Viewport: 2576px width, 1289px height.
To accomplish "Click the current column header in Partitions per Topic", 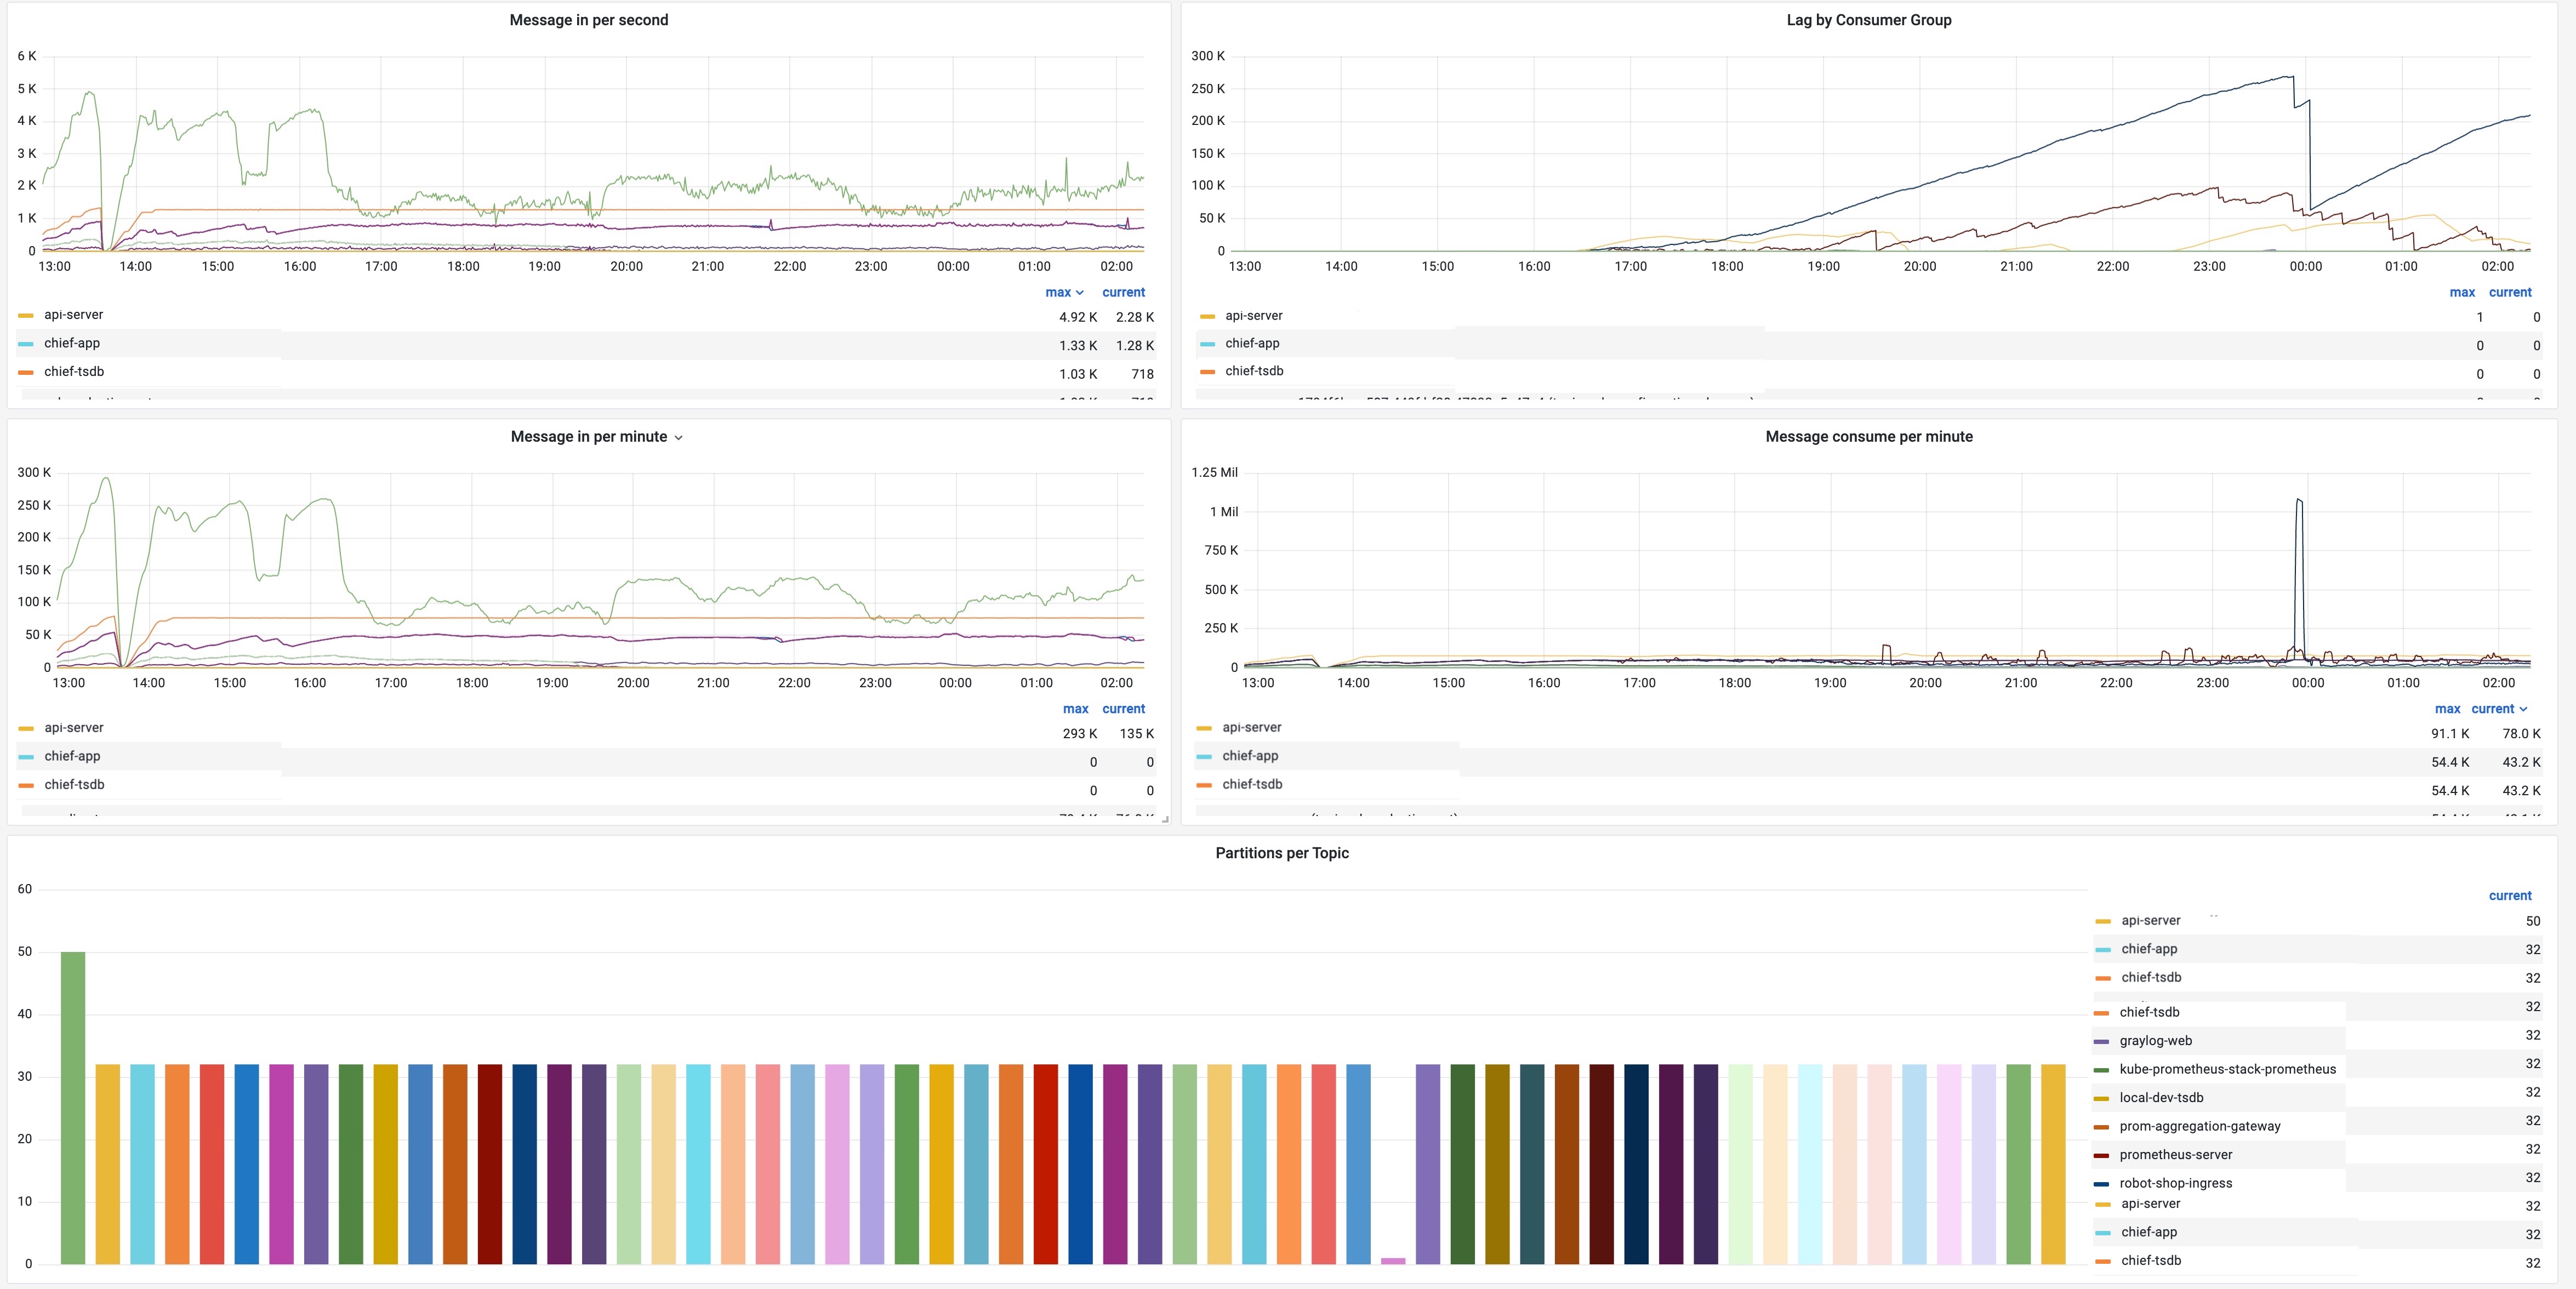I will click(x=2511, y=895).
